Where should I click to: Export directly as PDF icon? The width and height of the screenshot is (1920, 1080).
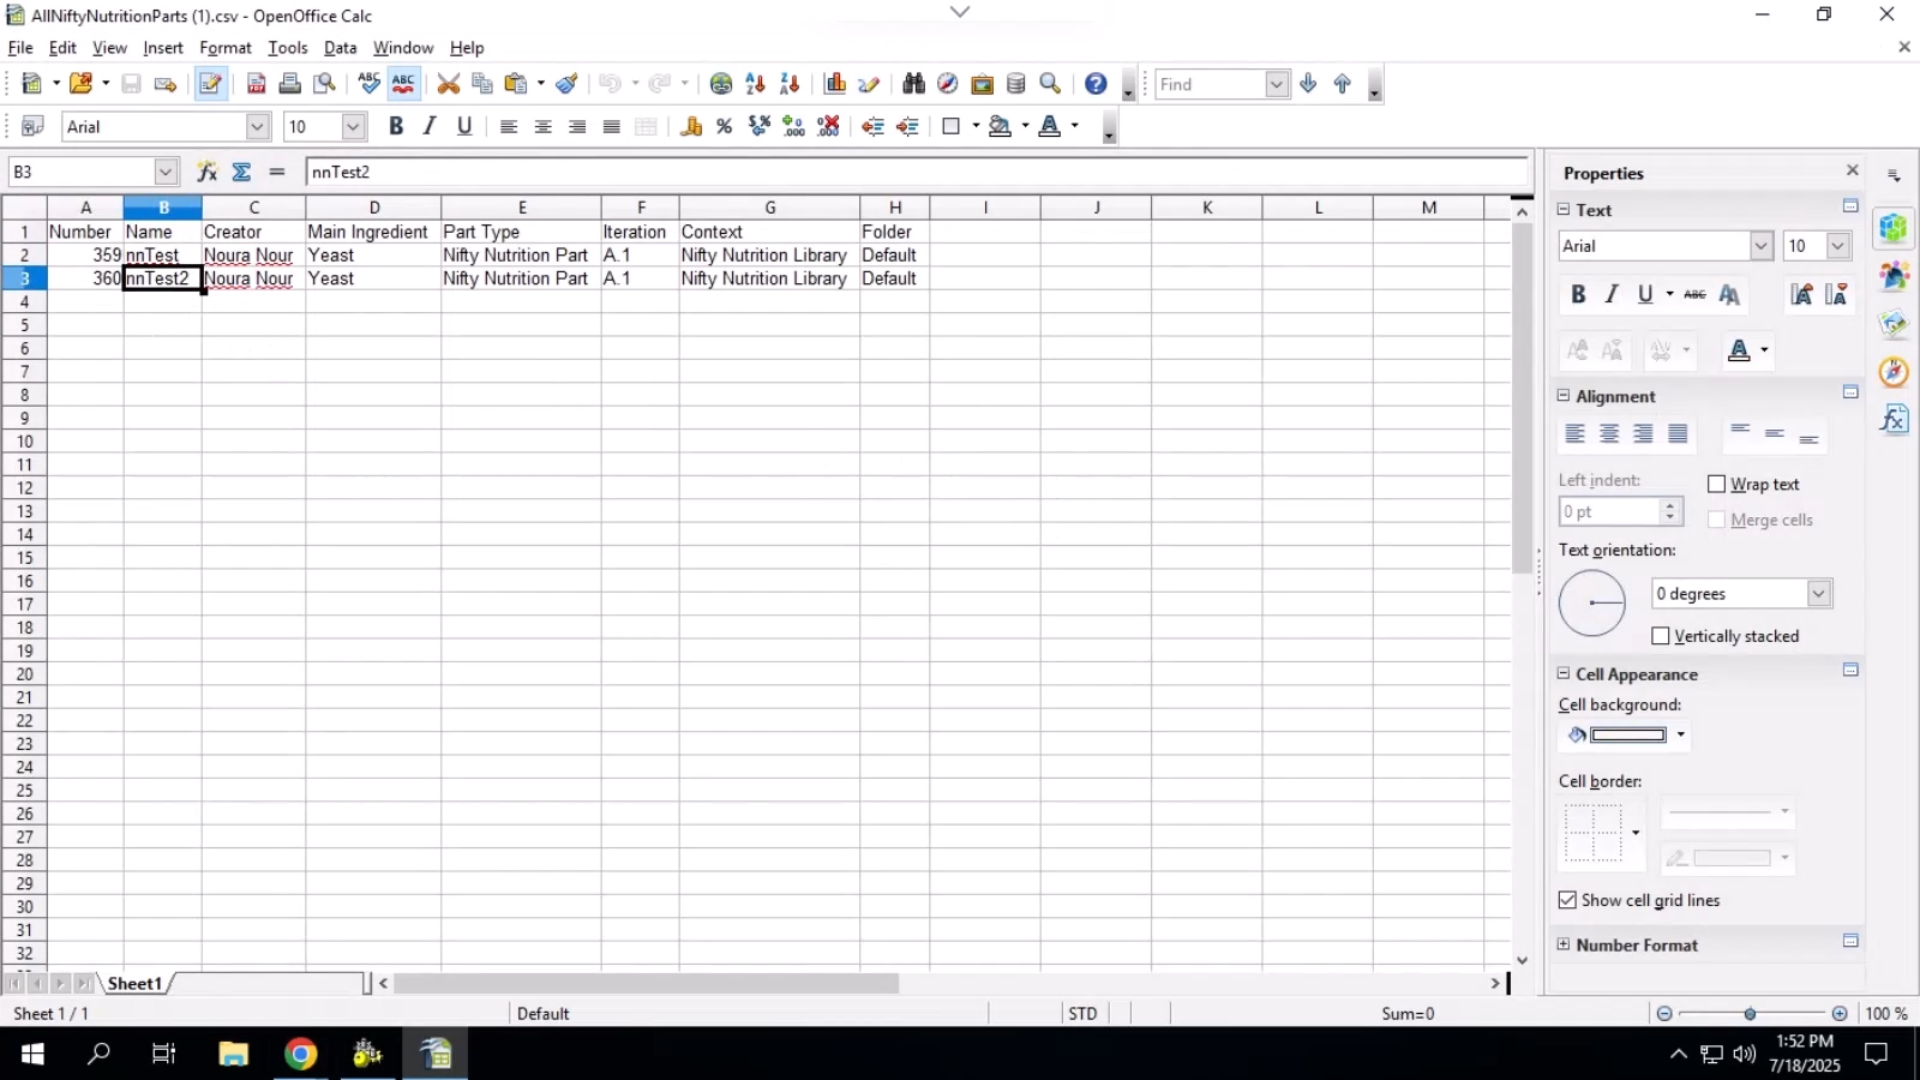coord(256,84)
